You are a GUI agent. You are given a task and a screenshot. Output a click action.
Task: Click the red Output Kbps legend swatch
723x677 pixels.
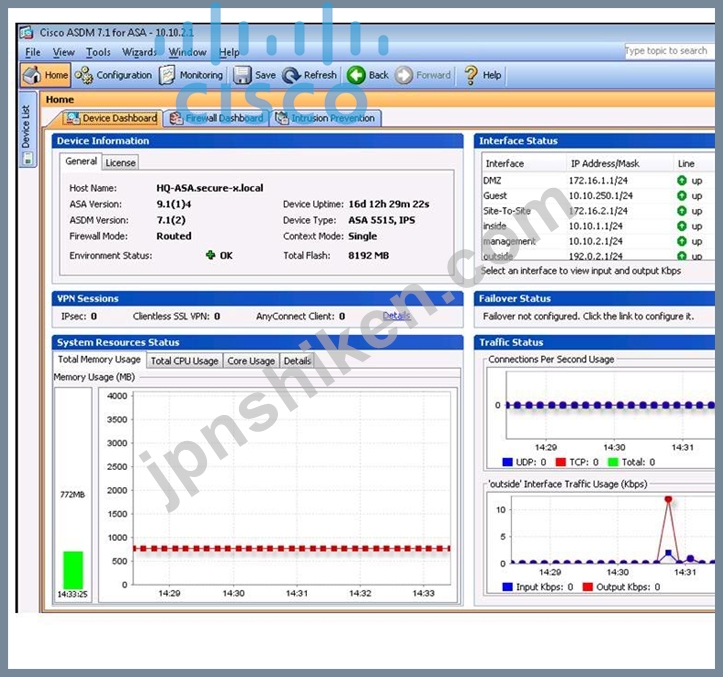(x=587, y=587)
